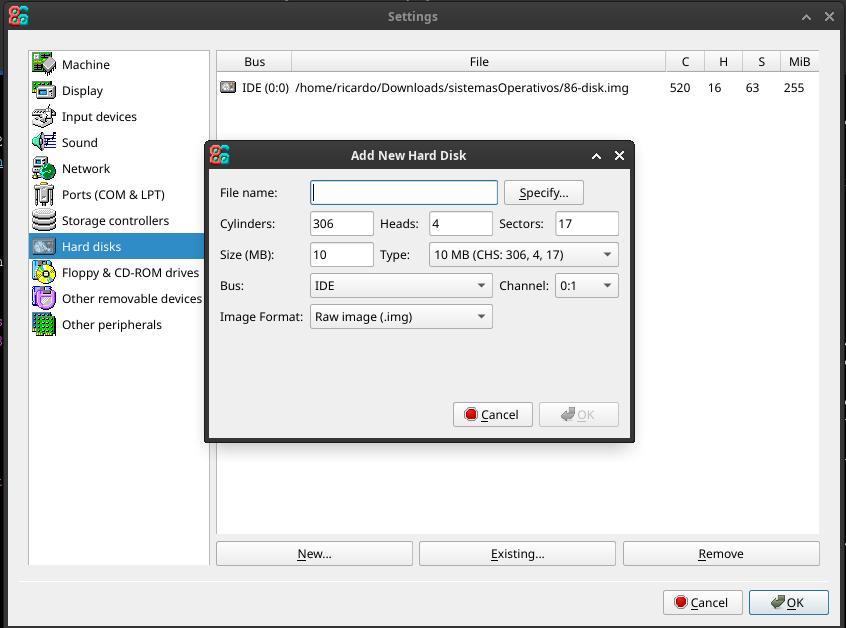Click the Other removable devices icon
Image resolution: width=846 pixels, height=628 pixels.
click(x=44, y=298)
